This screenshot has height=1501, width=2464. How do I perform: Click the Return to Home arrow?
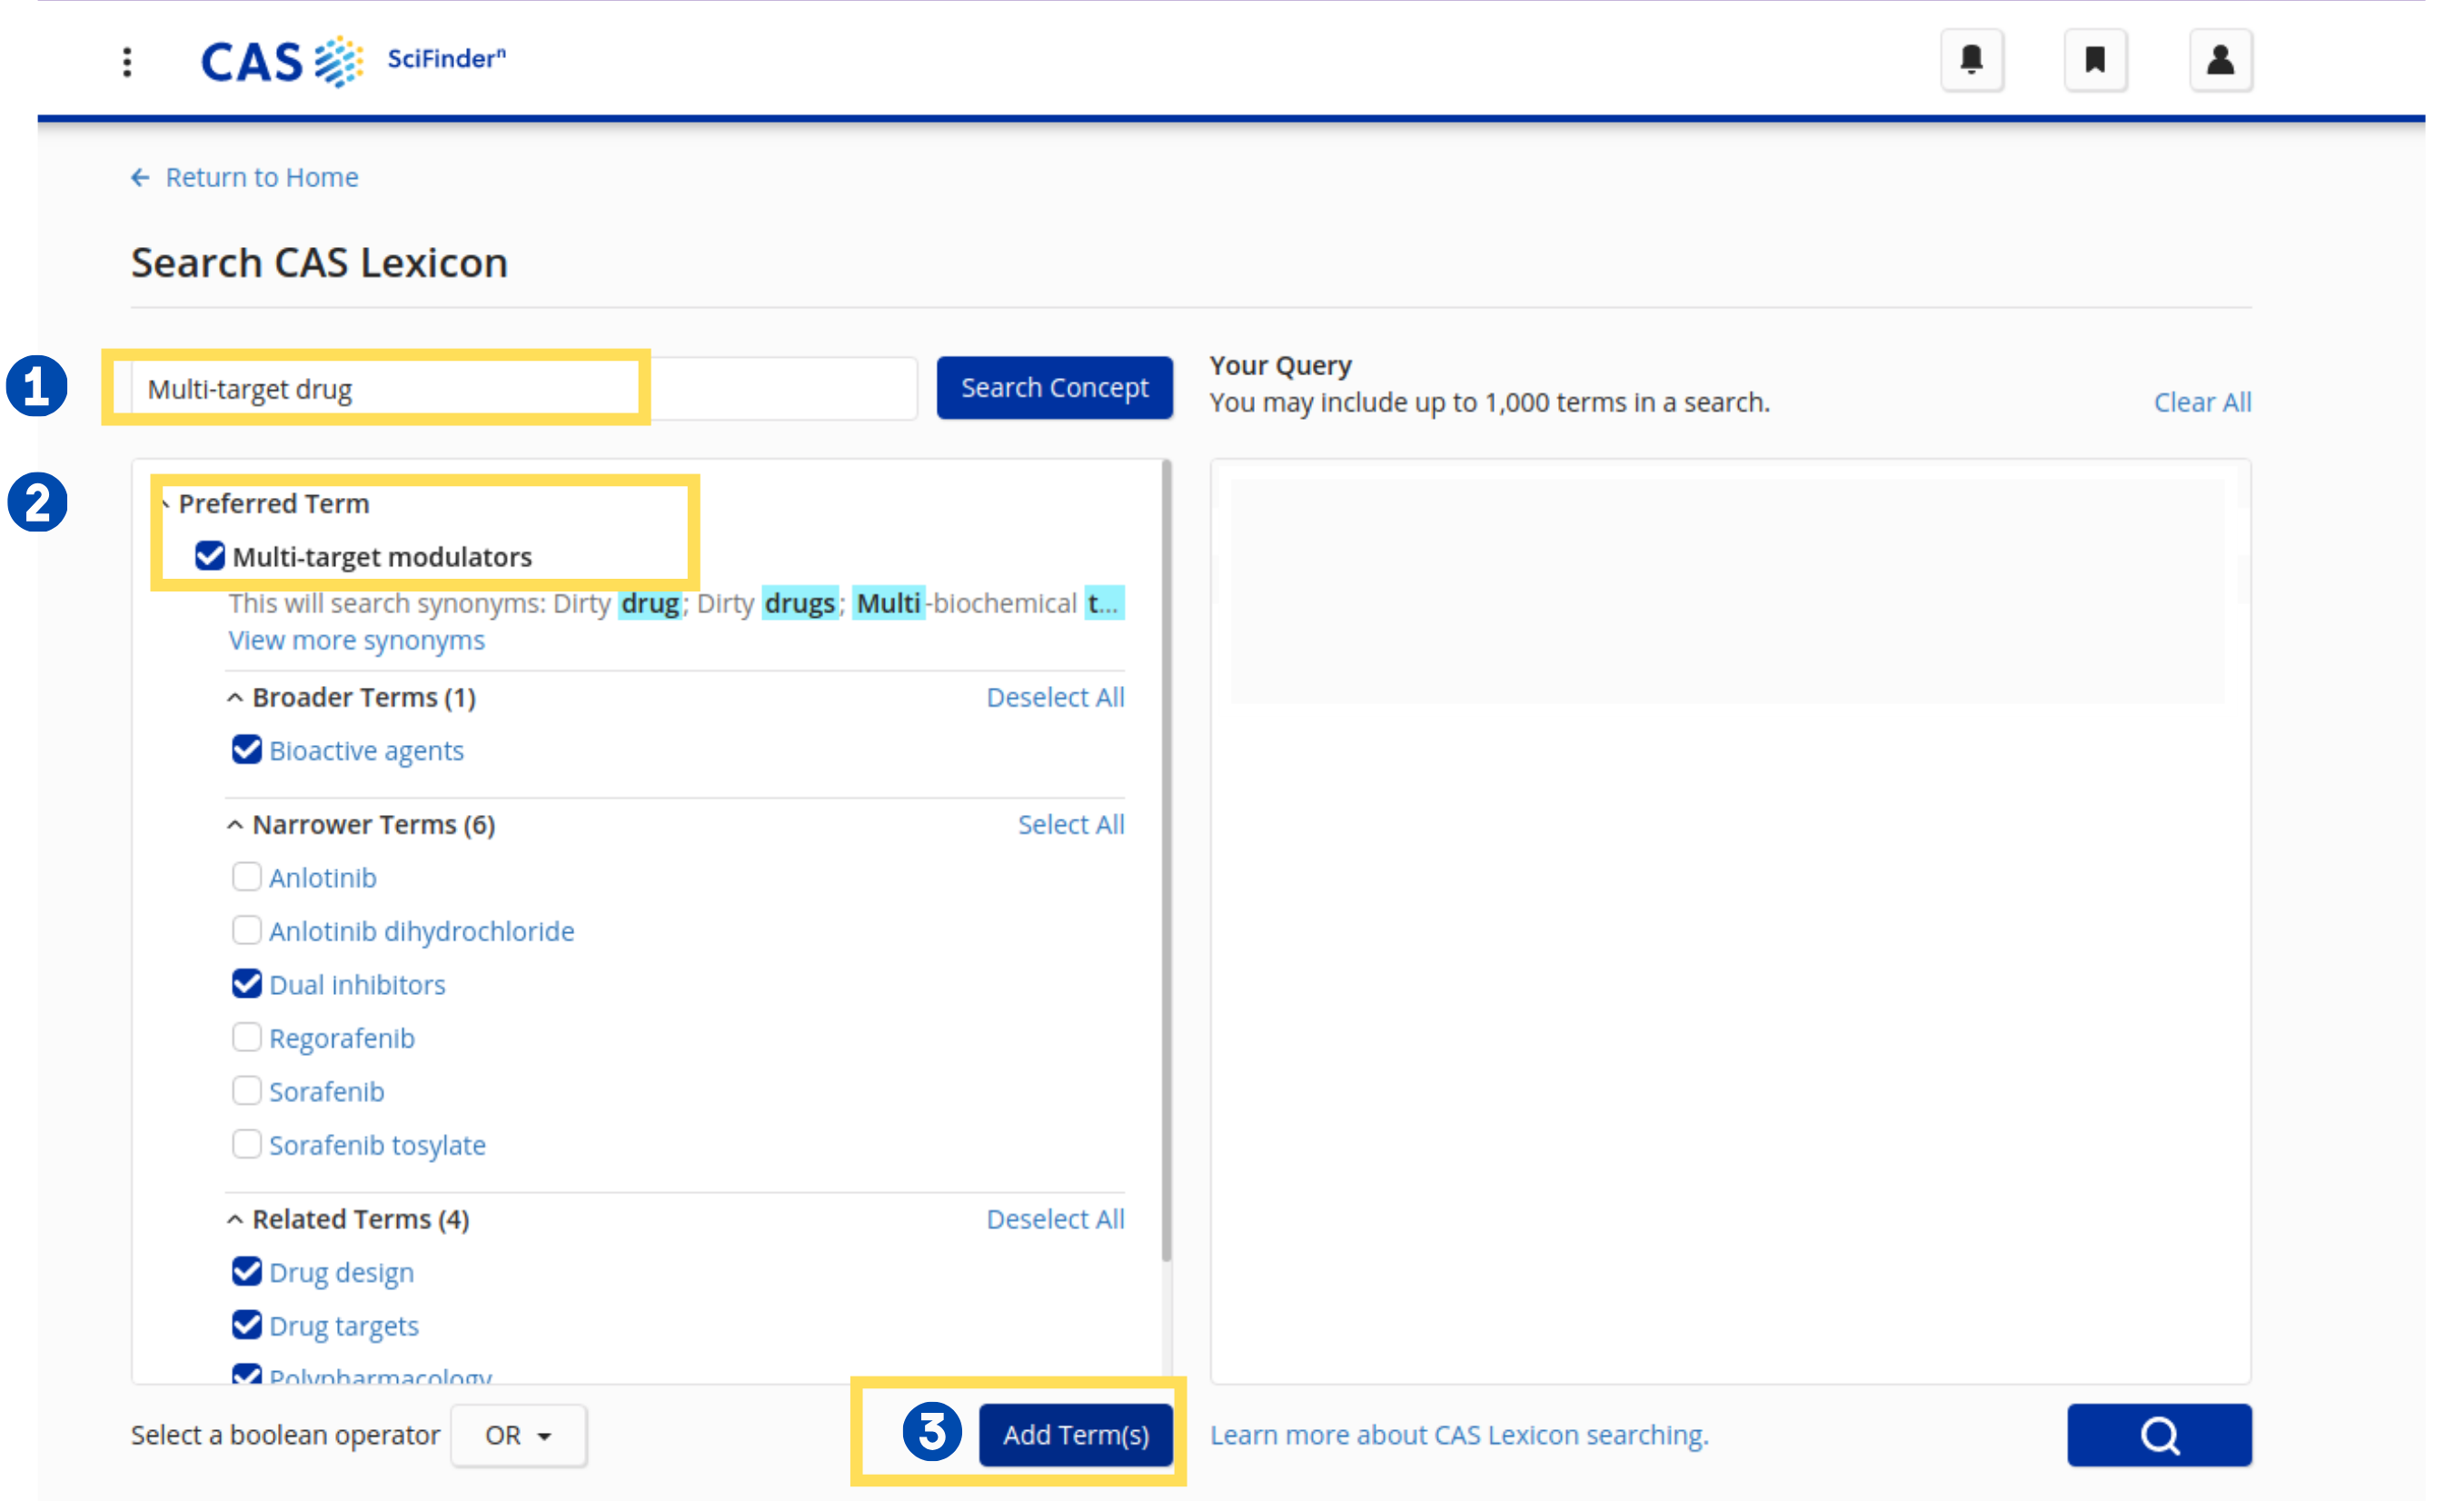(x=140, y=178)
